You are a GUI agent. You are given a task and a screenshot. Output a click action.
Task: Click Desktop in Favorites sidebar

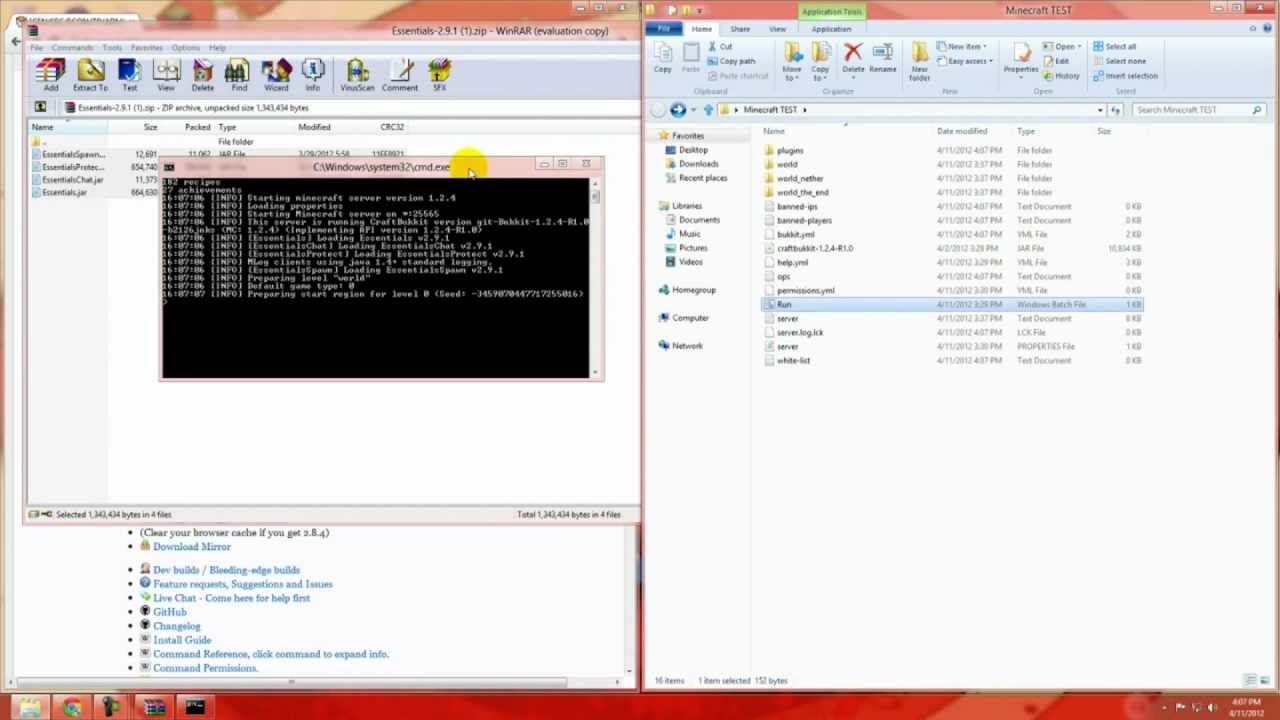tap(693, 150)
